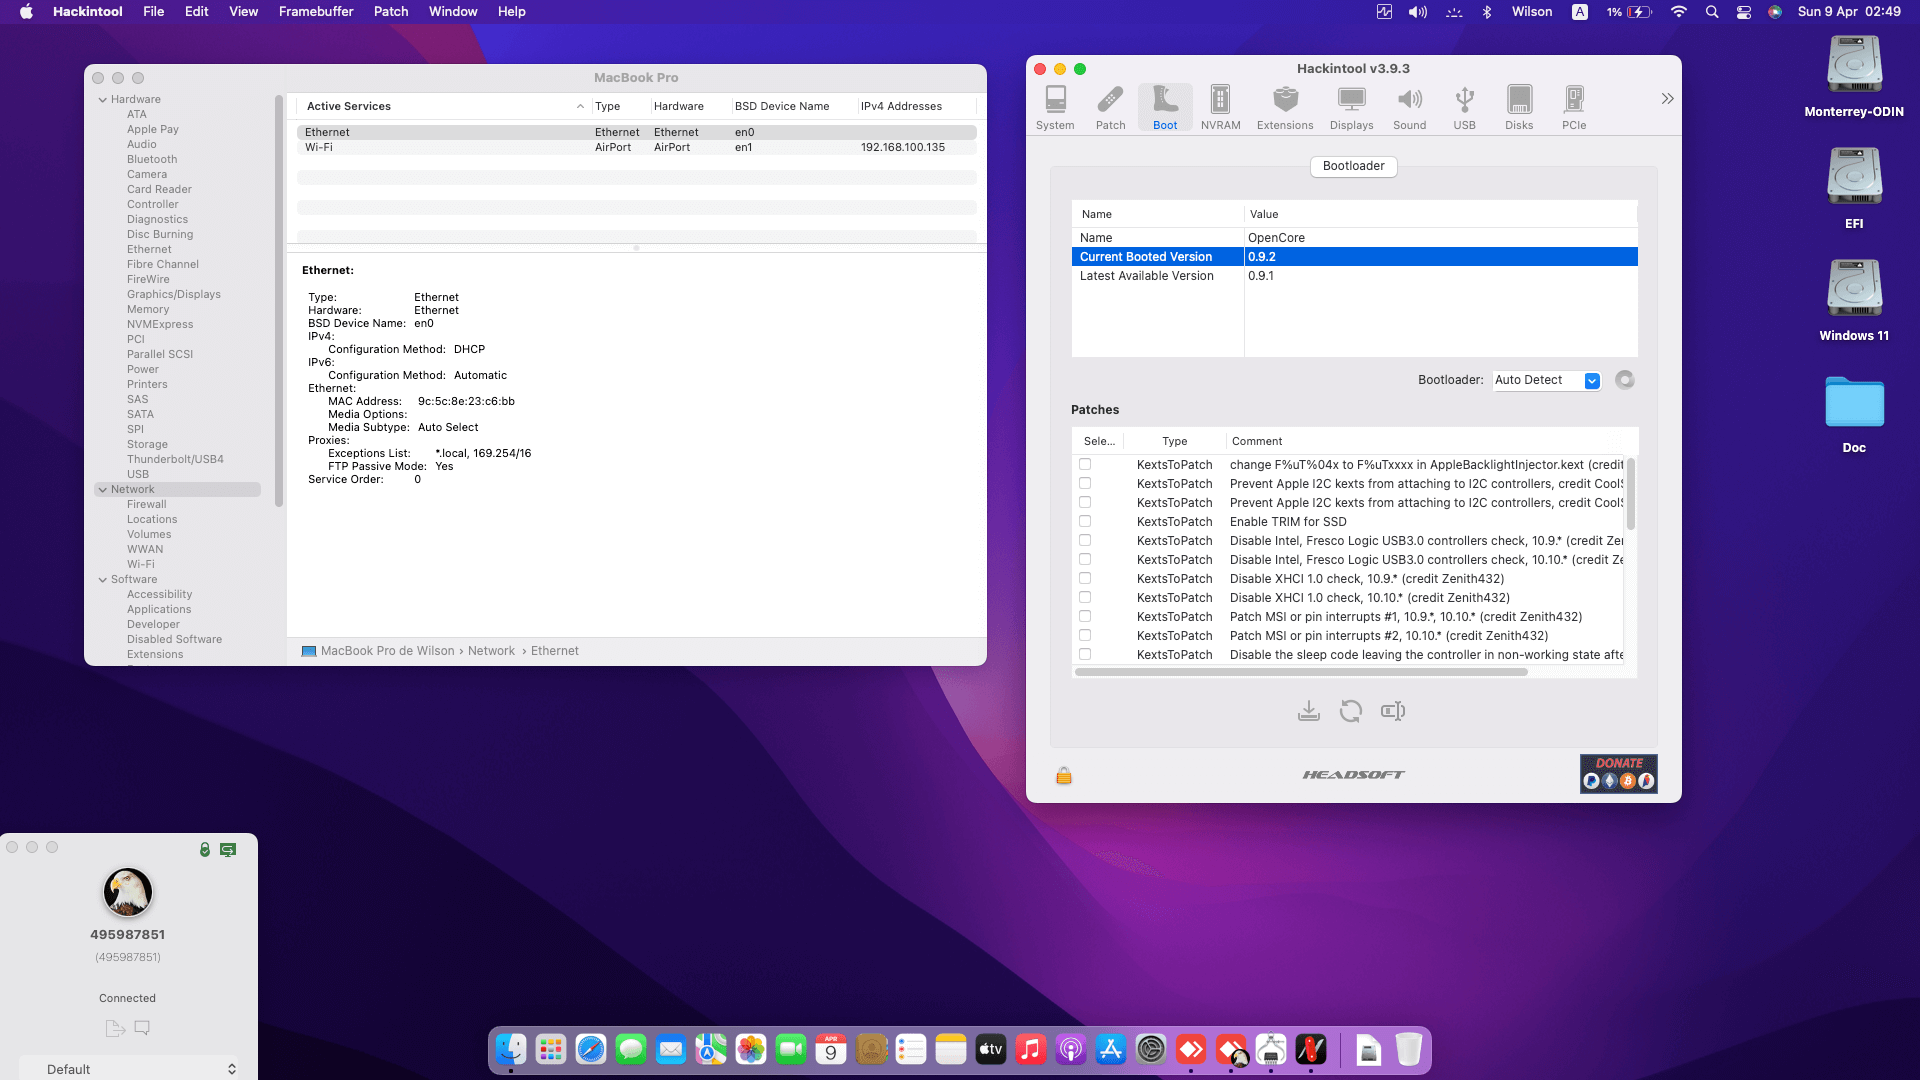The width and height of the screenshot is (1920, 1080).
Task: Tick the AppleBacklightInjector patch checkbox
Action: click(x=1085, y=464)
